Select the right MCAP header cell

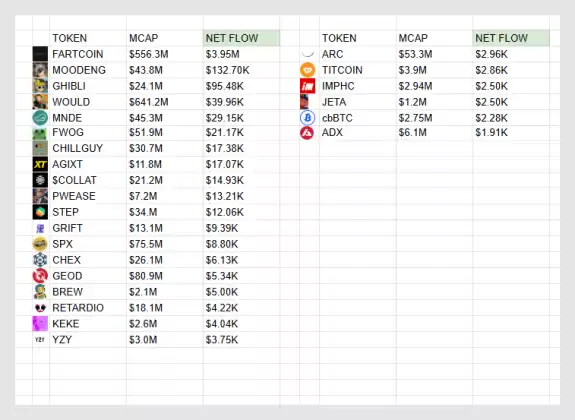click(435, 38)
